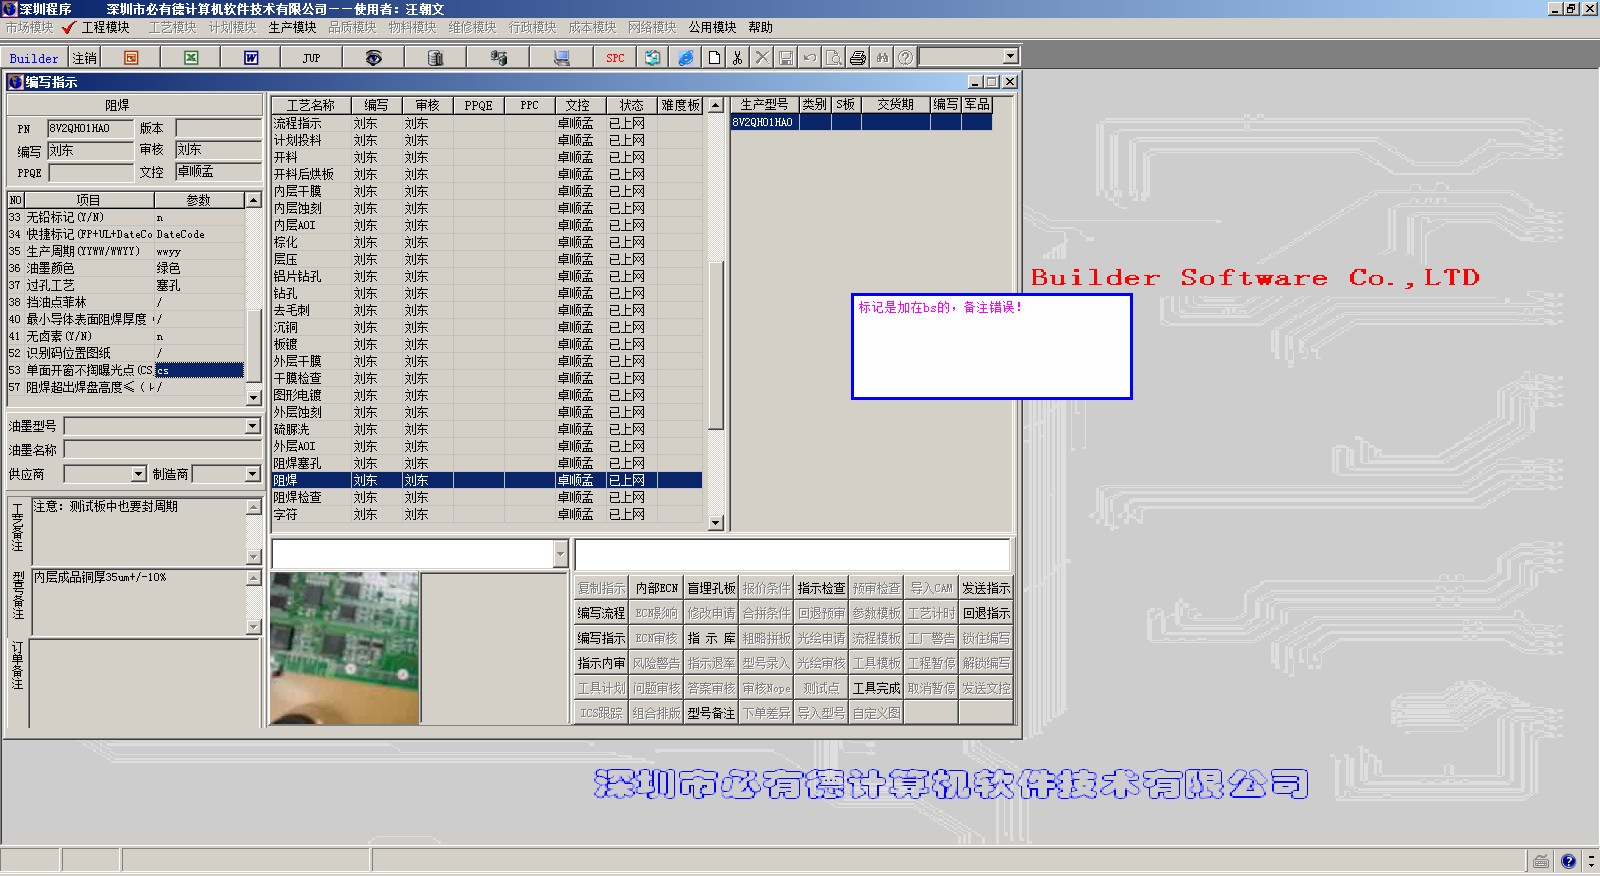This screenshot has width=1600, height=876.
Task: Click the blue-green icon right of SPC
Action: [652, 58]
